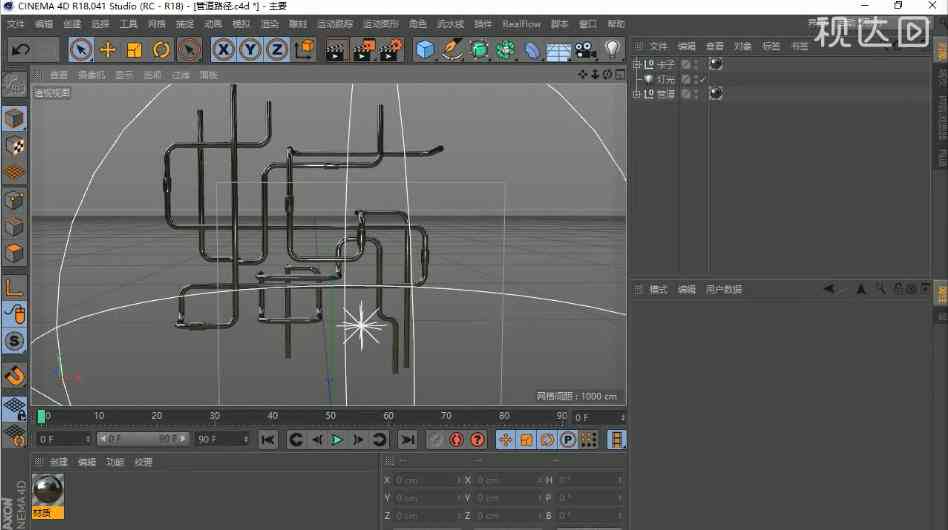Image resolution: width=948 pixels, height=530 pixels.
Task: Click frame 50 on the timeline ruler
Action: [330, 416]
